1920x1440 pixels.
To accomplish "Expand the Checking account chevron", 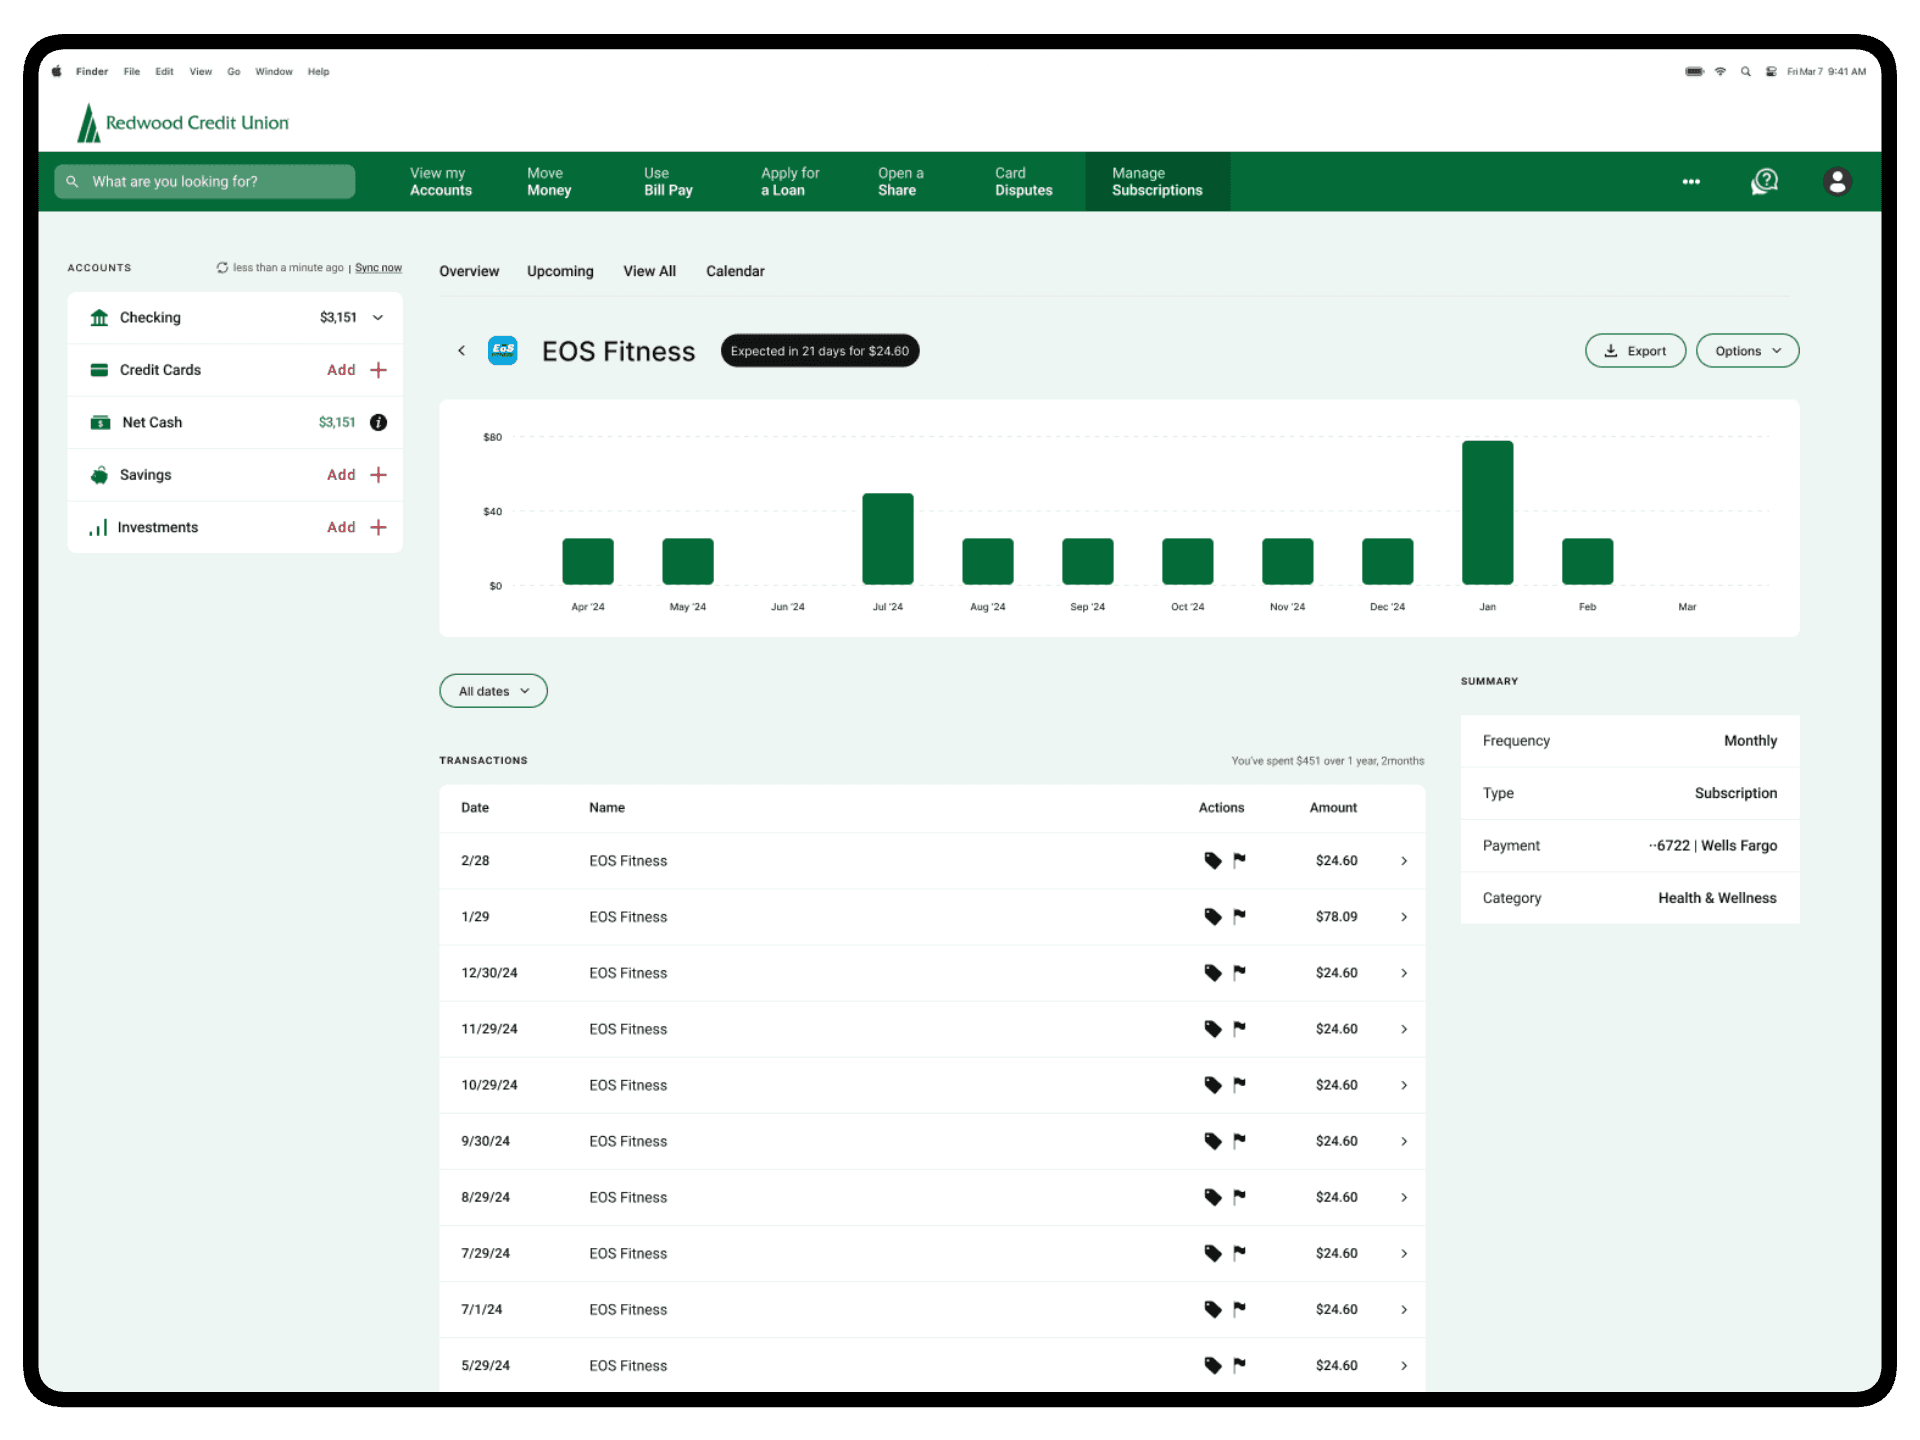I will pos(378,318).
